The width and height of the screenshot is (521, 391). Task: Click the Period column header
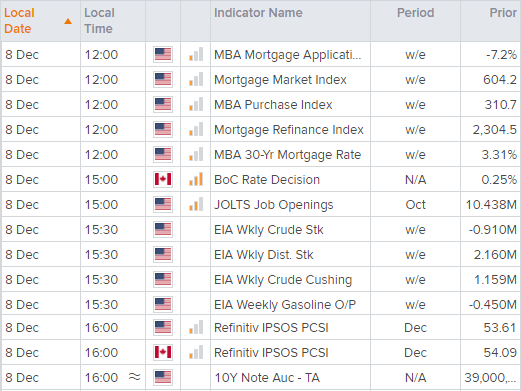(x=415, y=13)
